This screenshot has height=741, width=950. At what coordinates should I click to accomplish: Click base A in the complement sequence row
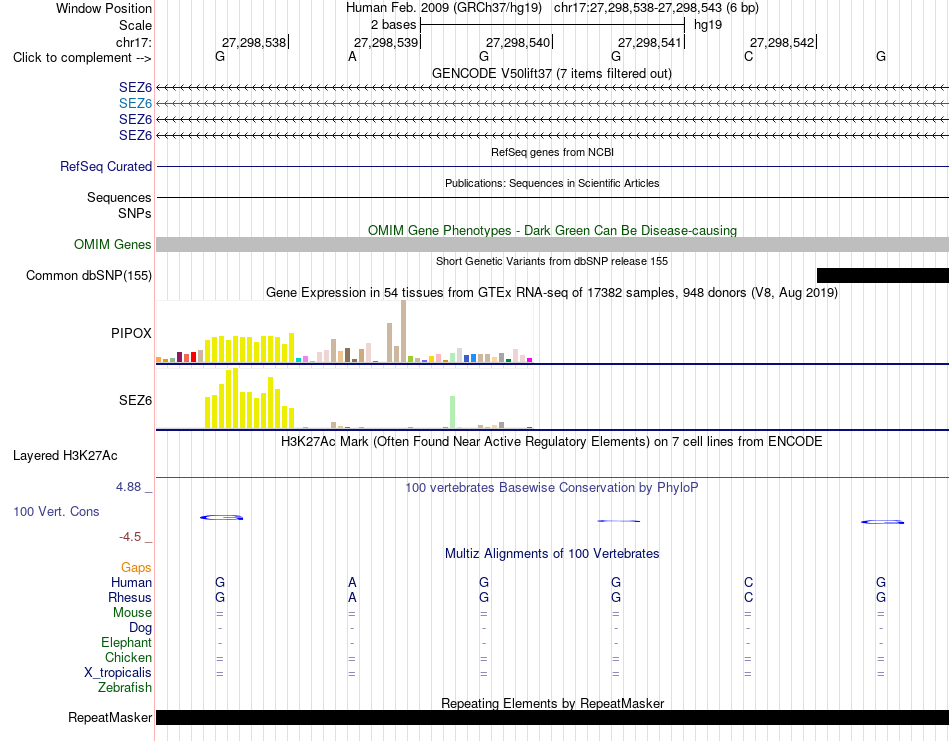[352, 57]
